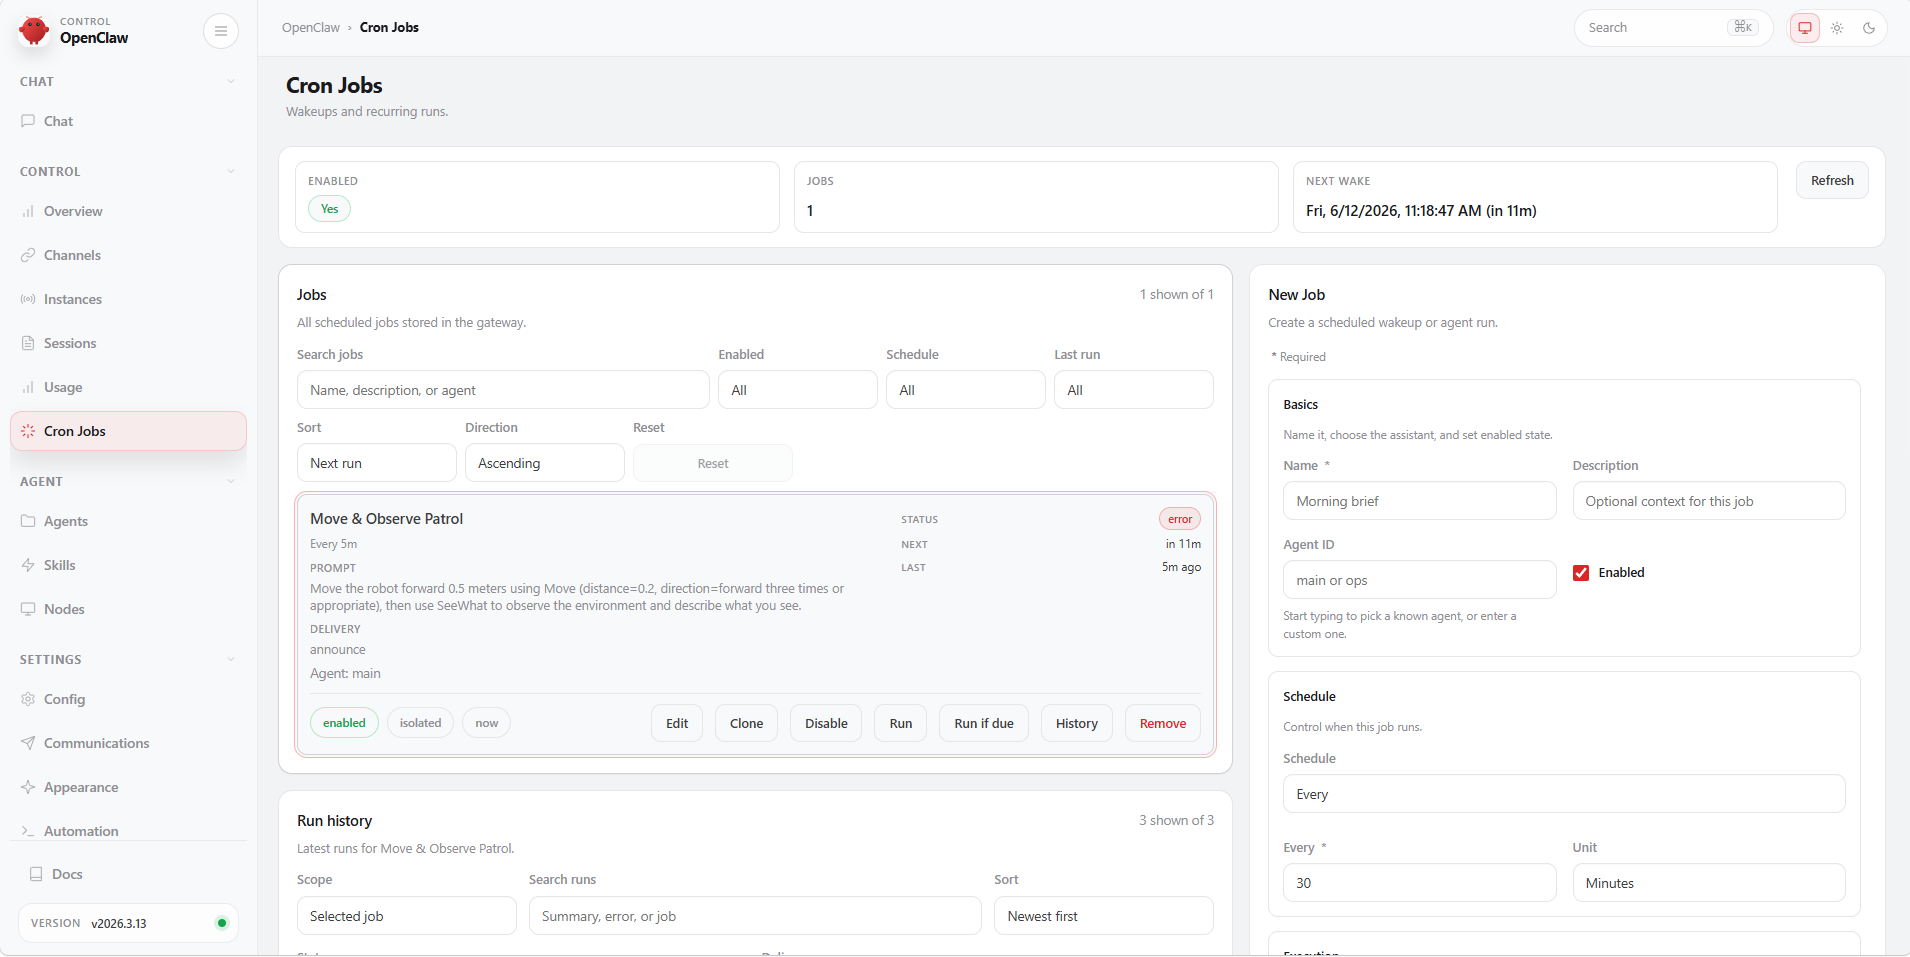Screen dimensions: 1910x957
Task: Click the Automation terminal icon
Action: [28, 831]
